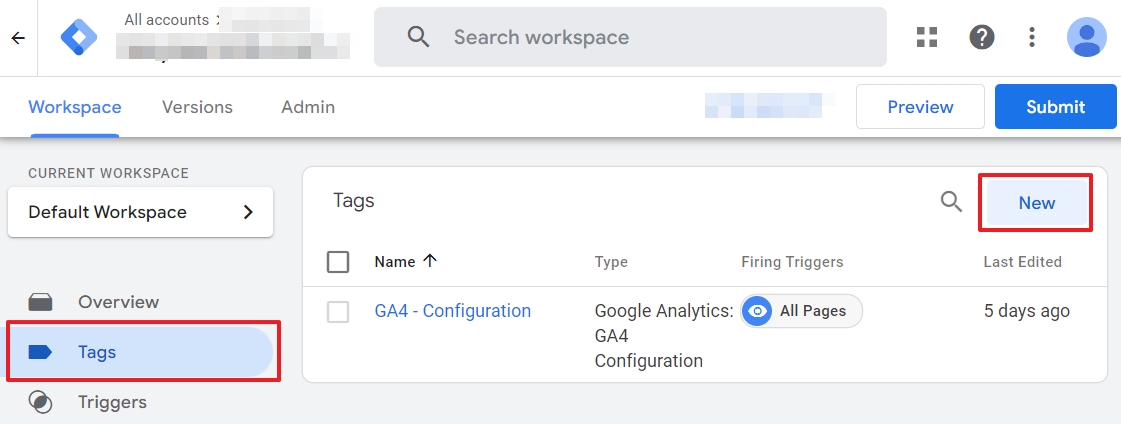Open the three-dot more options menu
The width and height of the screenshot is (1121, 424).
(x=1032, y=37)
